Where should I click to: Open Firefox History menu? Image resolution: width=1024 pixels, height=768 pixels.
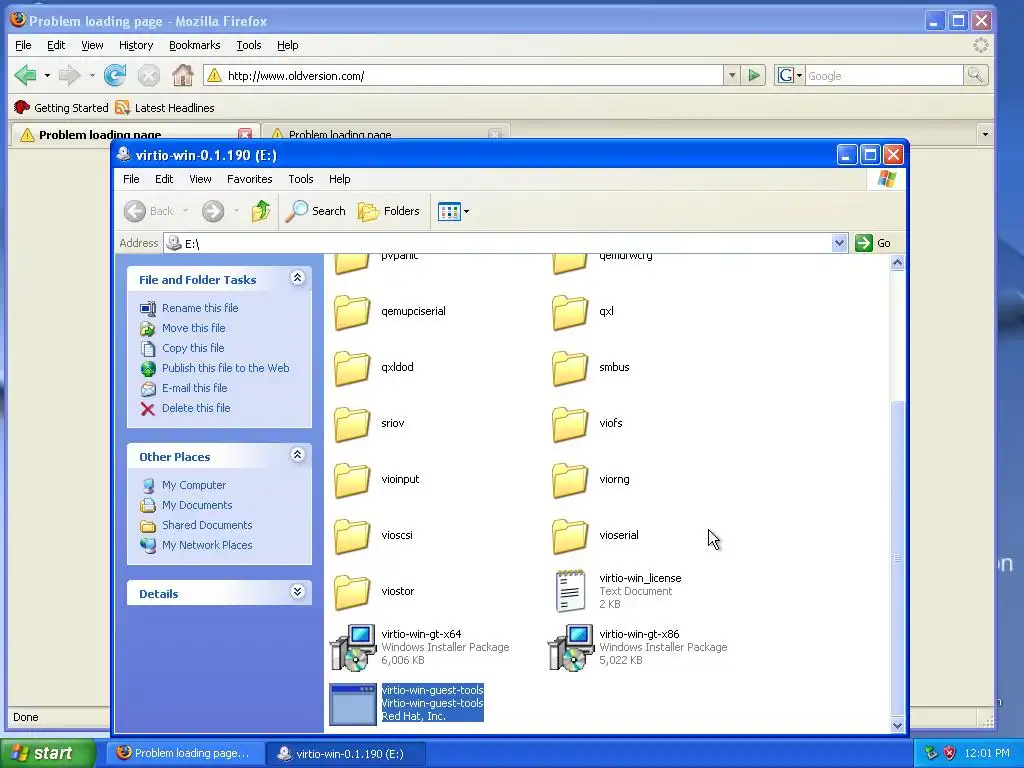[x=136, y=45]
